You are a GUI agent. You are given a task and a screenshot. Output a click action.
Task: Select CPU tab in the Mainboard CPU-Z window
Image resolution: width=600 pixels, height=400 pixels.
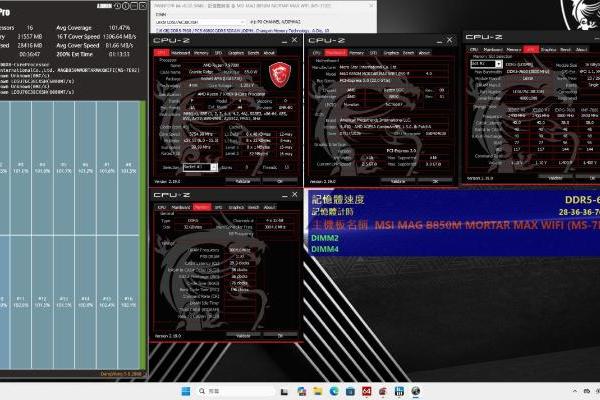point(316,53)
